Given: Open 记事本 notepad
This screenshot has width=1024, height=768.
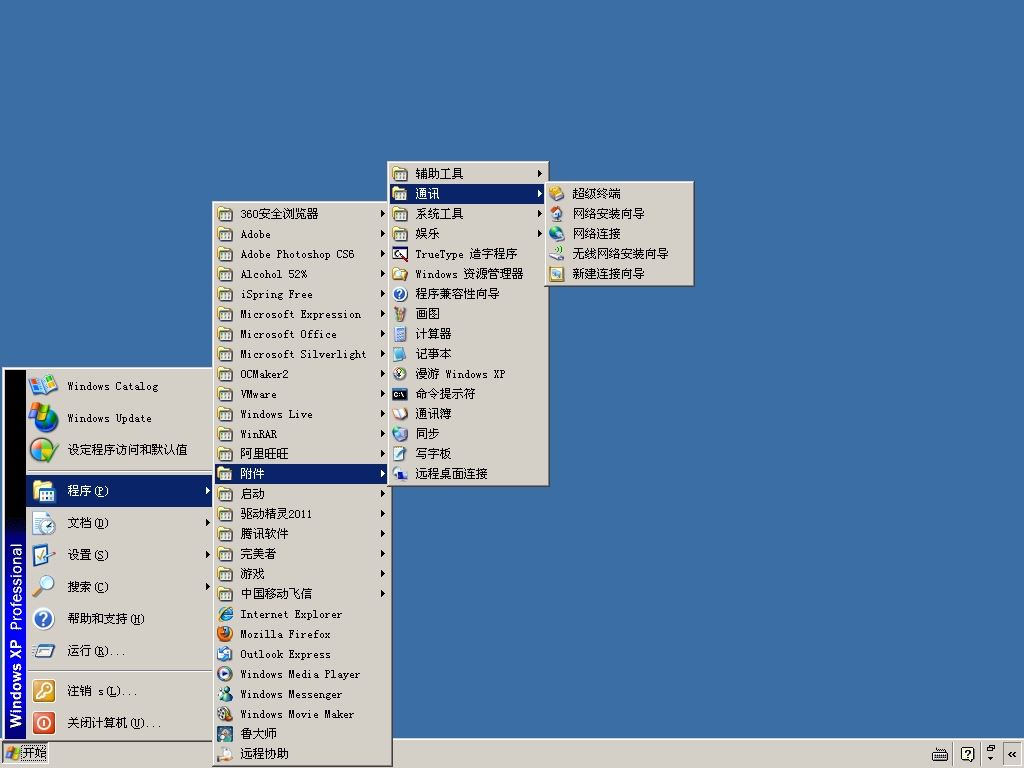Looking at the screenshot, I should click(x=468, y=354).
